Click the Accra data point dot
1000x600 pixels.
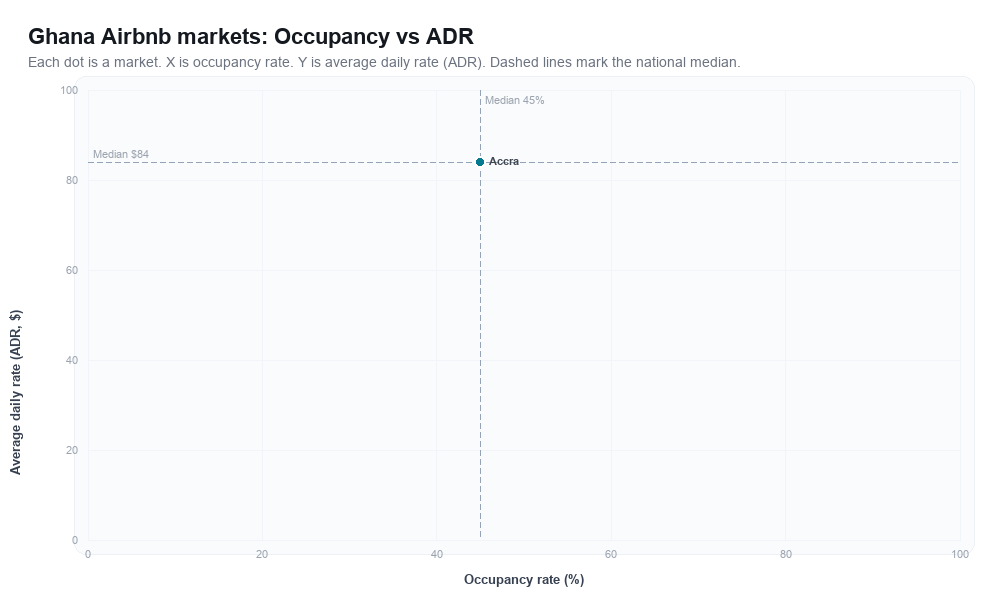point(480,162)
